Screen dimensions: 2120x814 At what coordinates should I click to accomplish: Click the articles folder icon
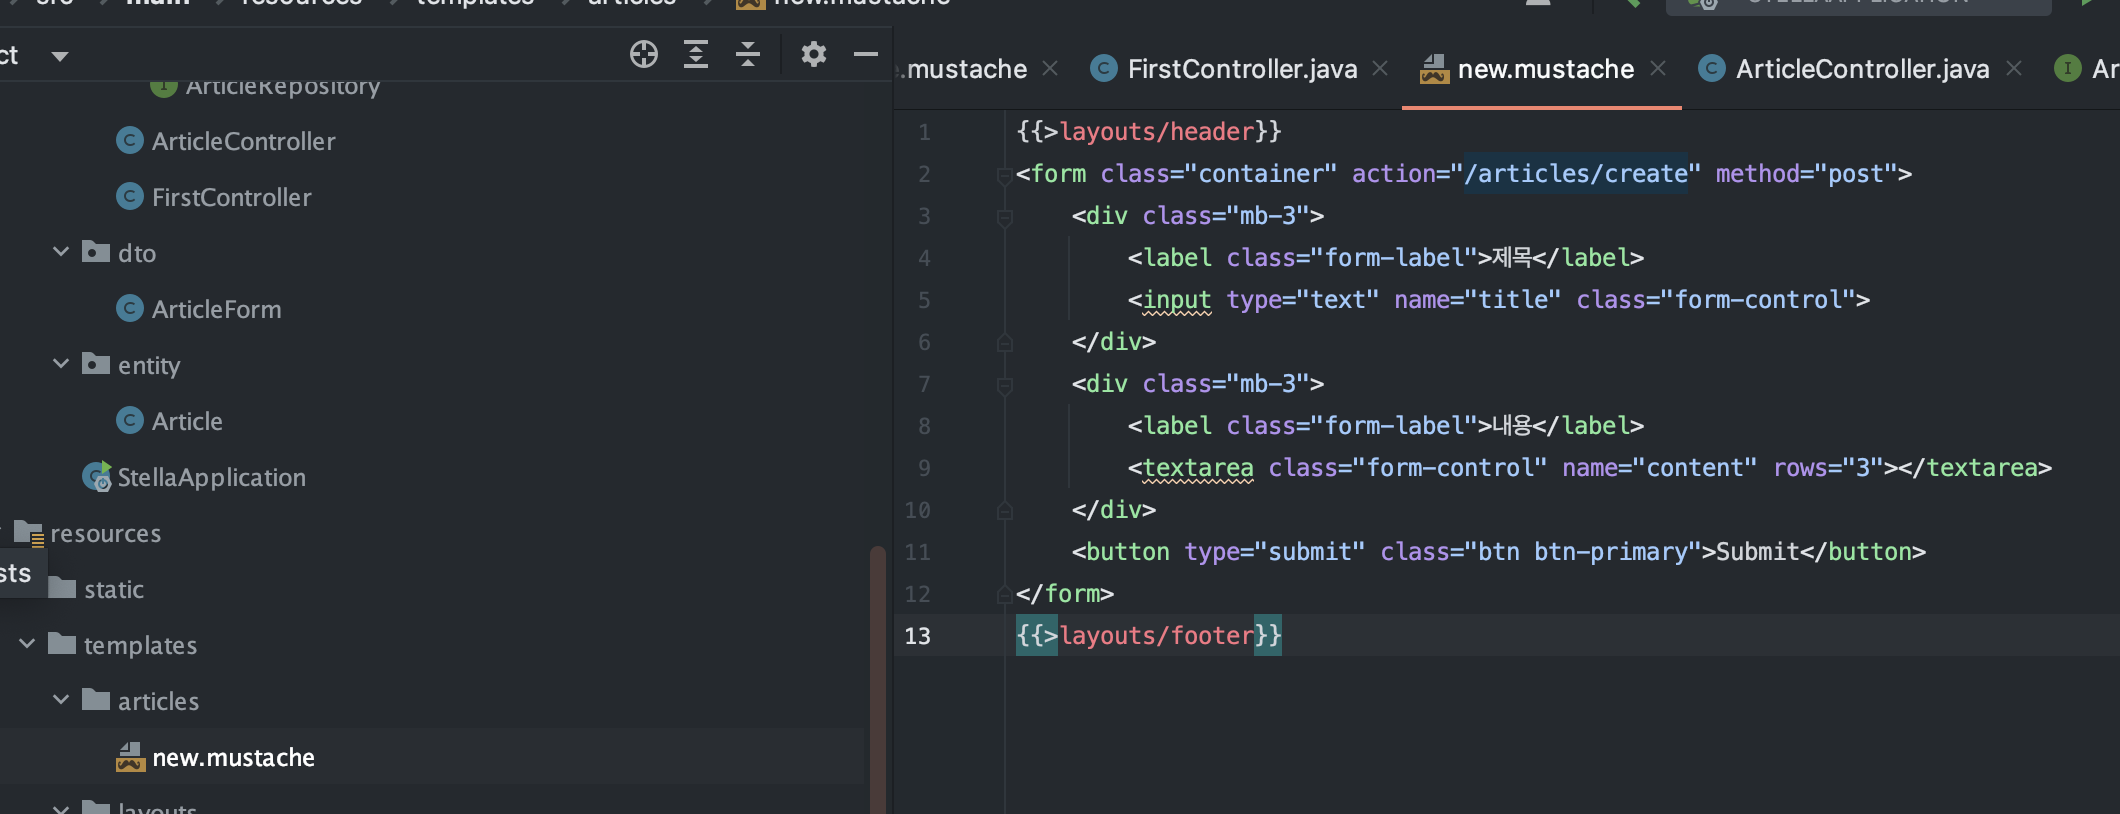96,699
